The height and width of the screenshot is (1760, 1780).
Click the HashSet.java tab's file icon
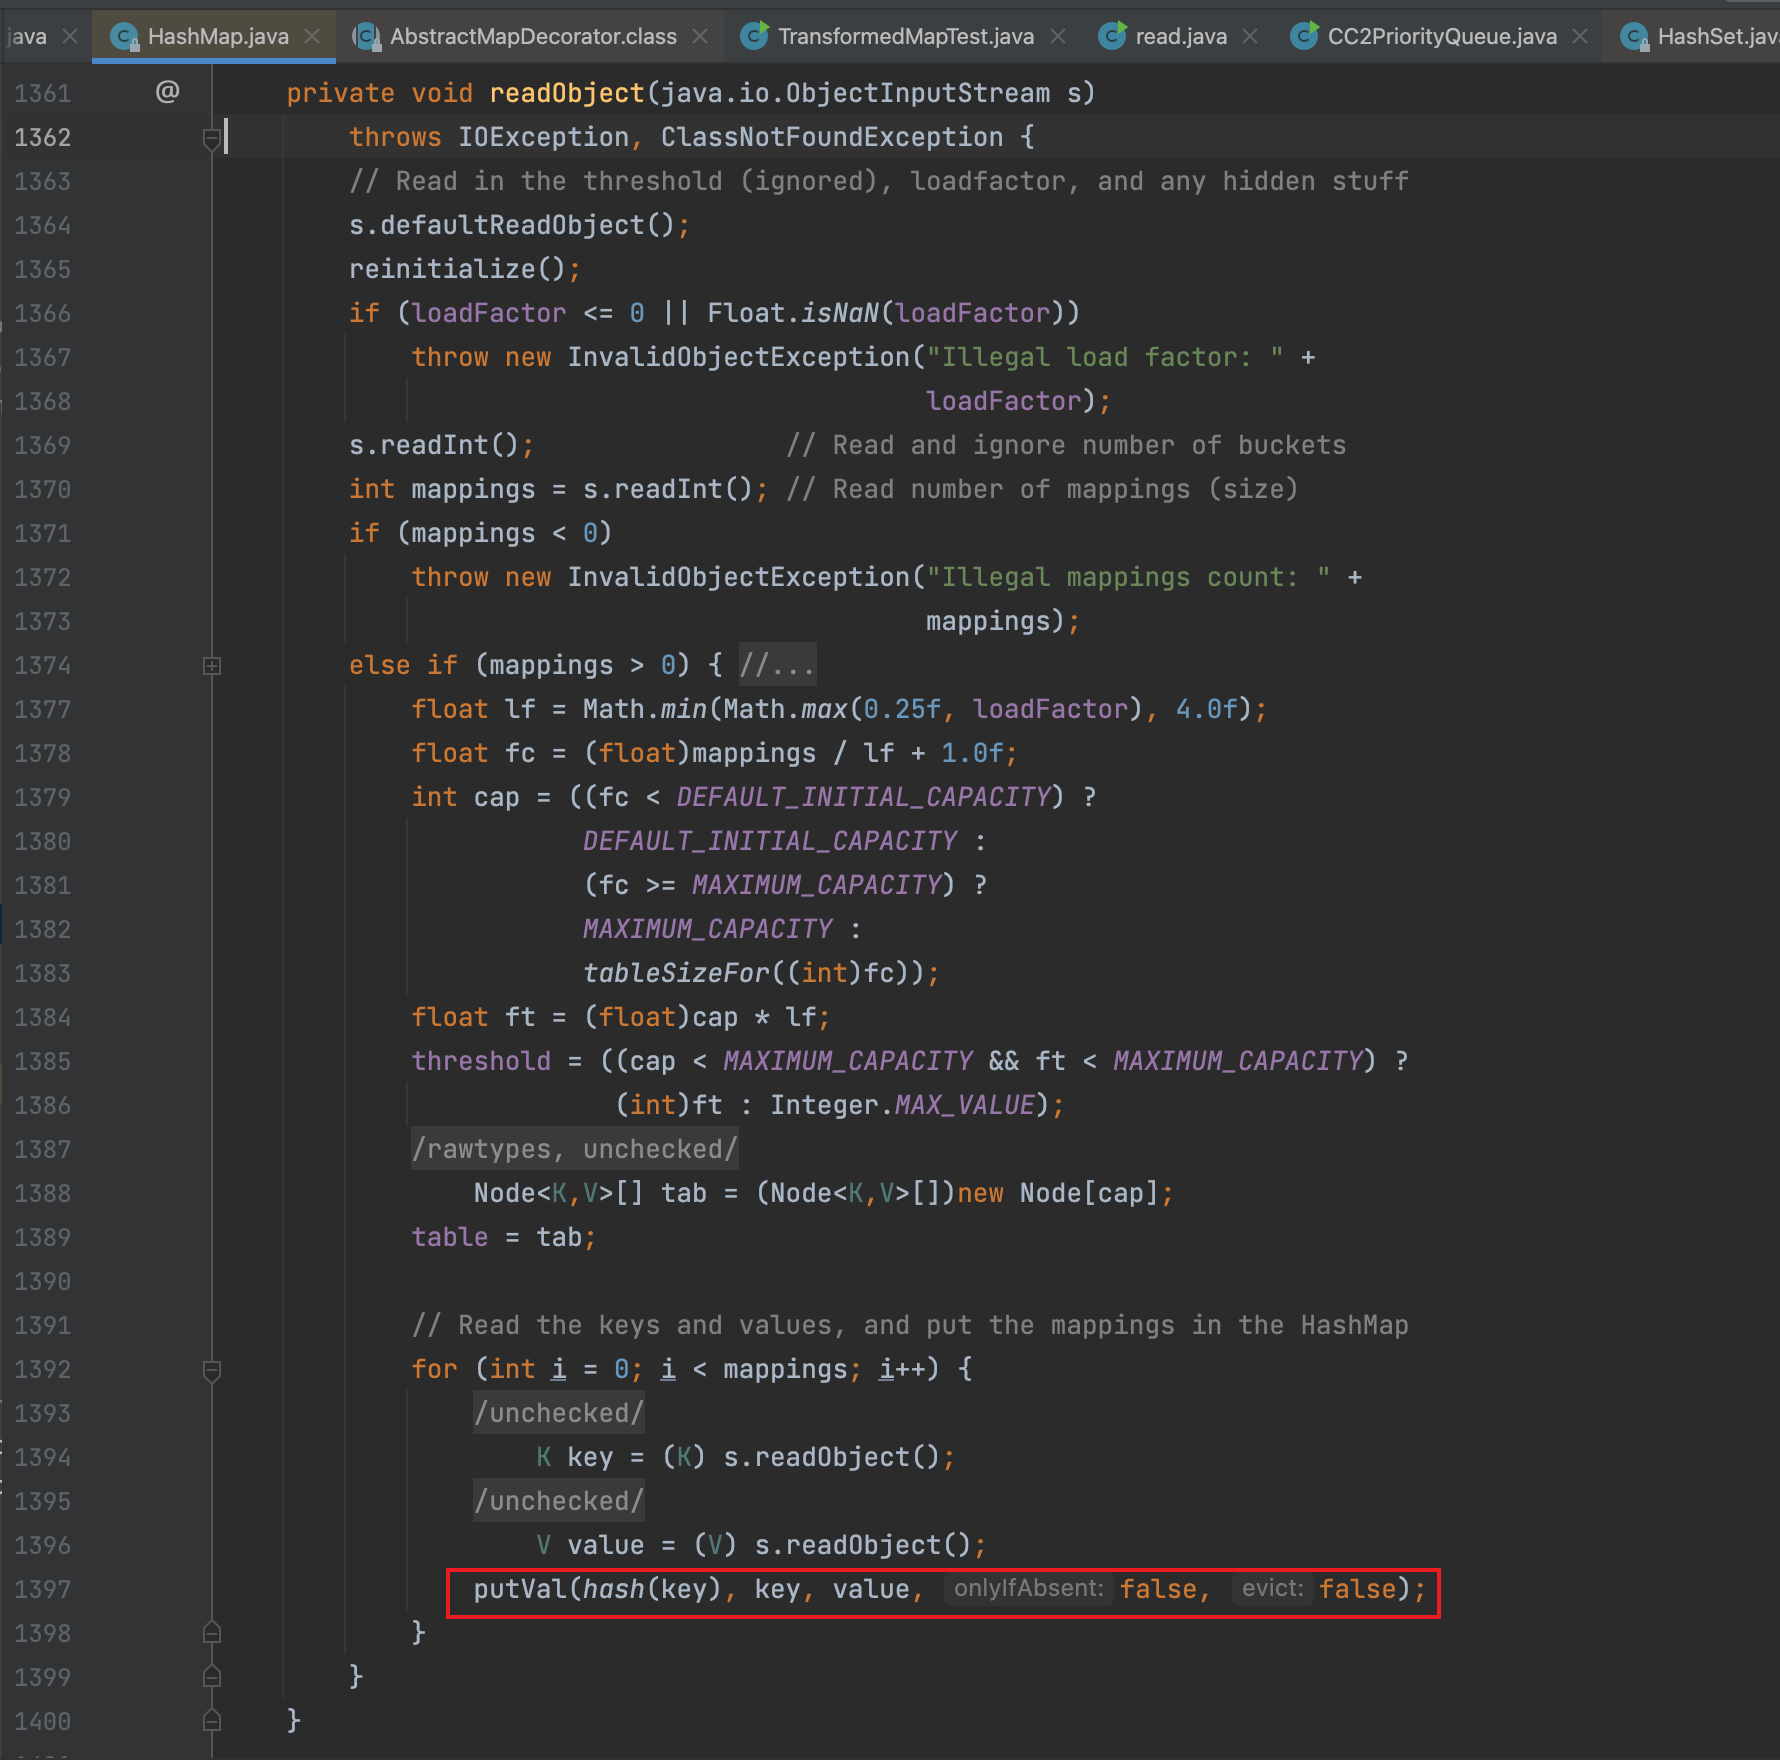(1634, 37)
